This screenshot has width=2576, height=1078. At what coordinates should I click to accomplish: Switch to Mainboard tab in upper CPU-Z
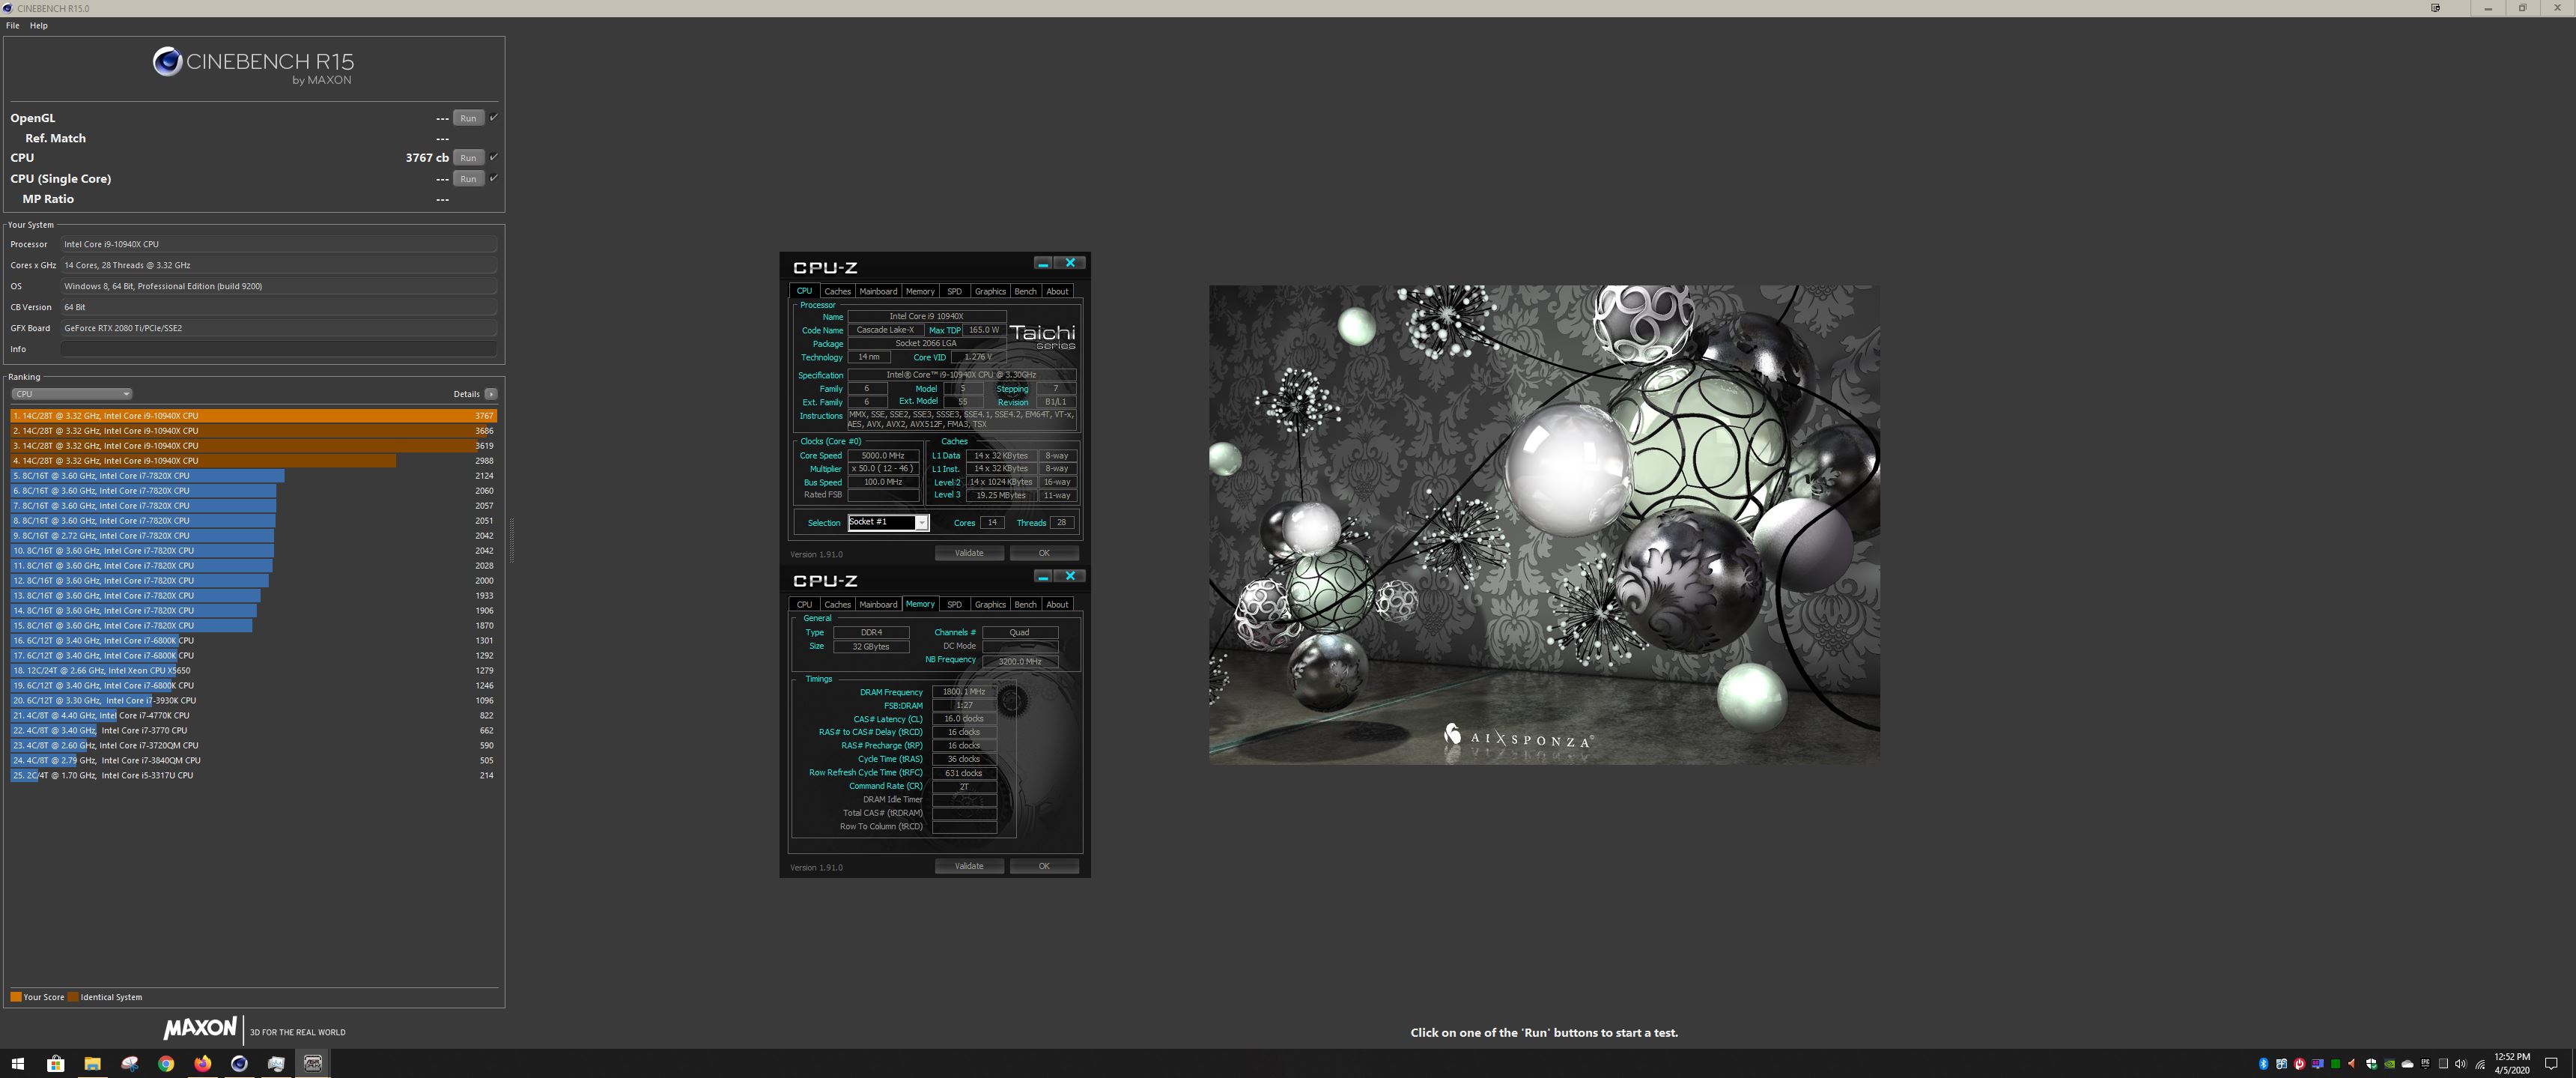pos(878,291)
